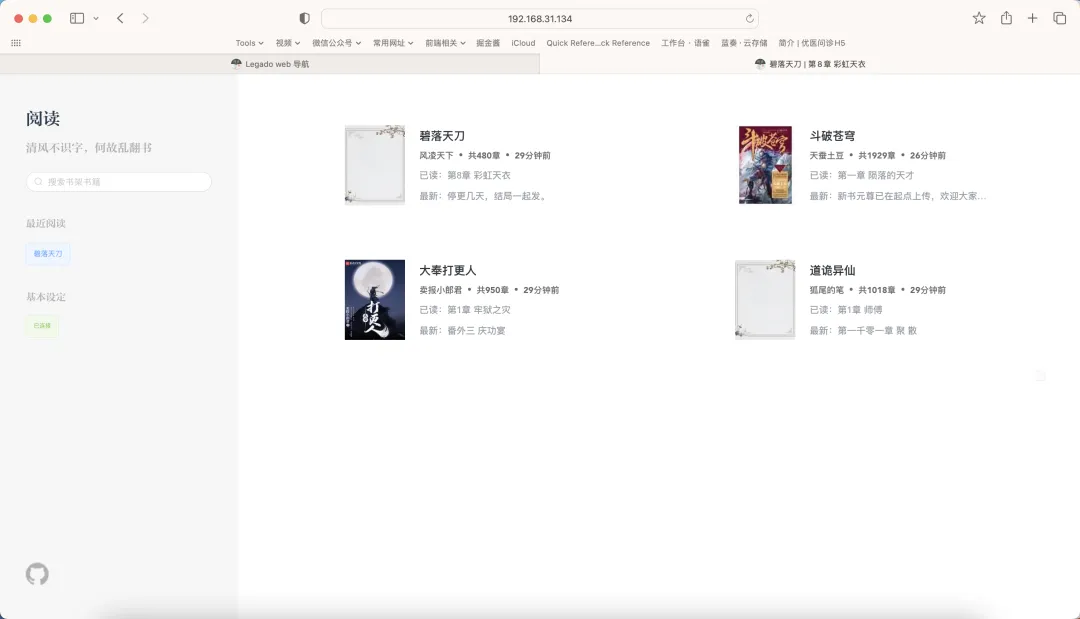Open the GitHub icon link
Viewport: 1080px width, 619px height.
(37, 574)
